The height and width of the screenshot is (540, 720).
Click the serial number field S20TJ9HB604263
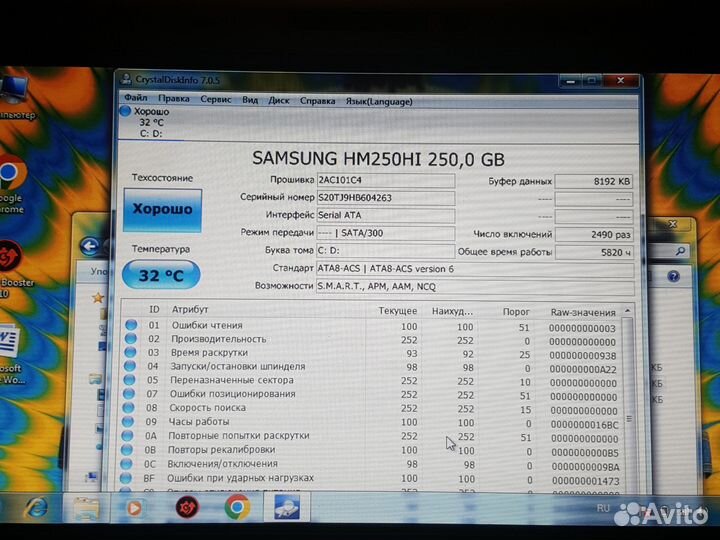coord(386,198)
